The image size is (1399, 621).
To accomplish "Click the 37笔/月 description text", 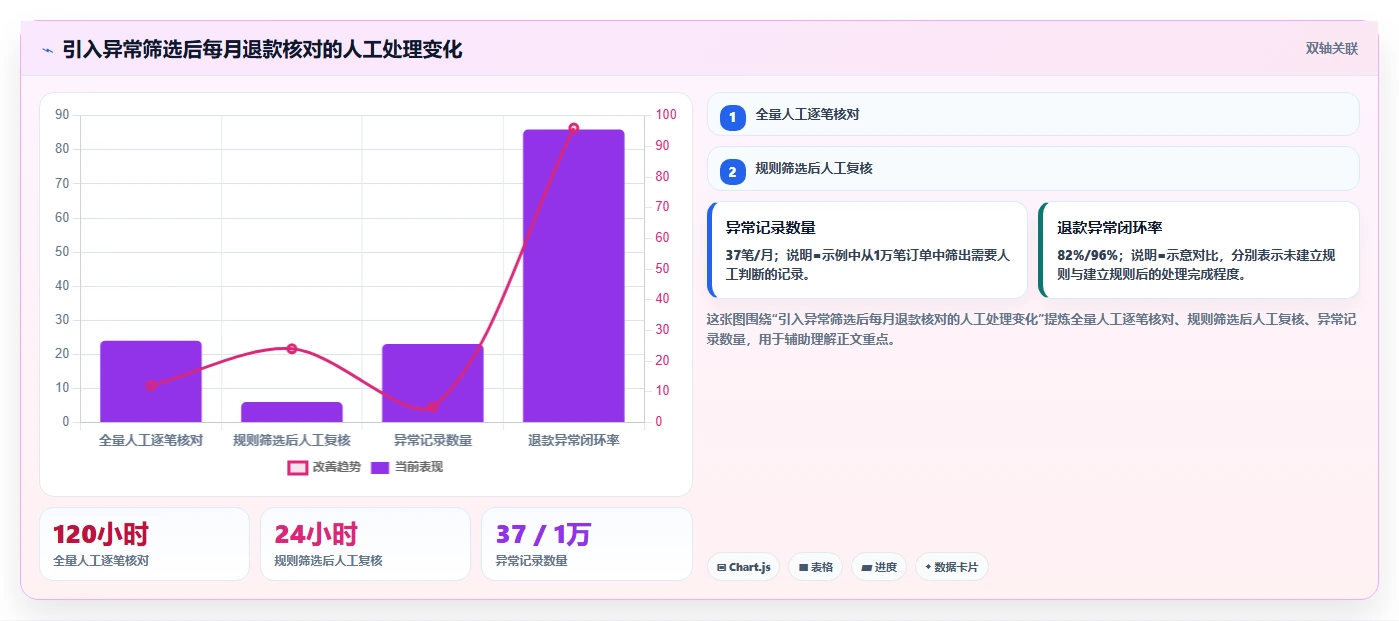I will tap(867, 265).
